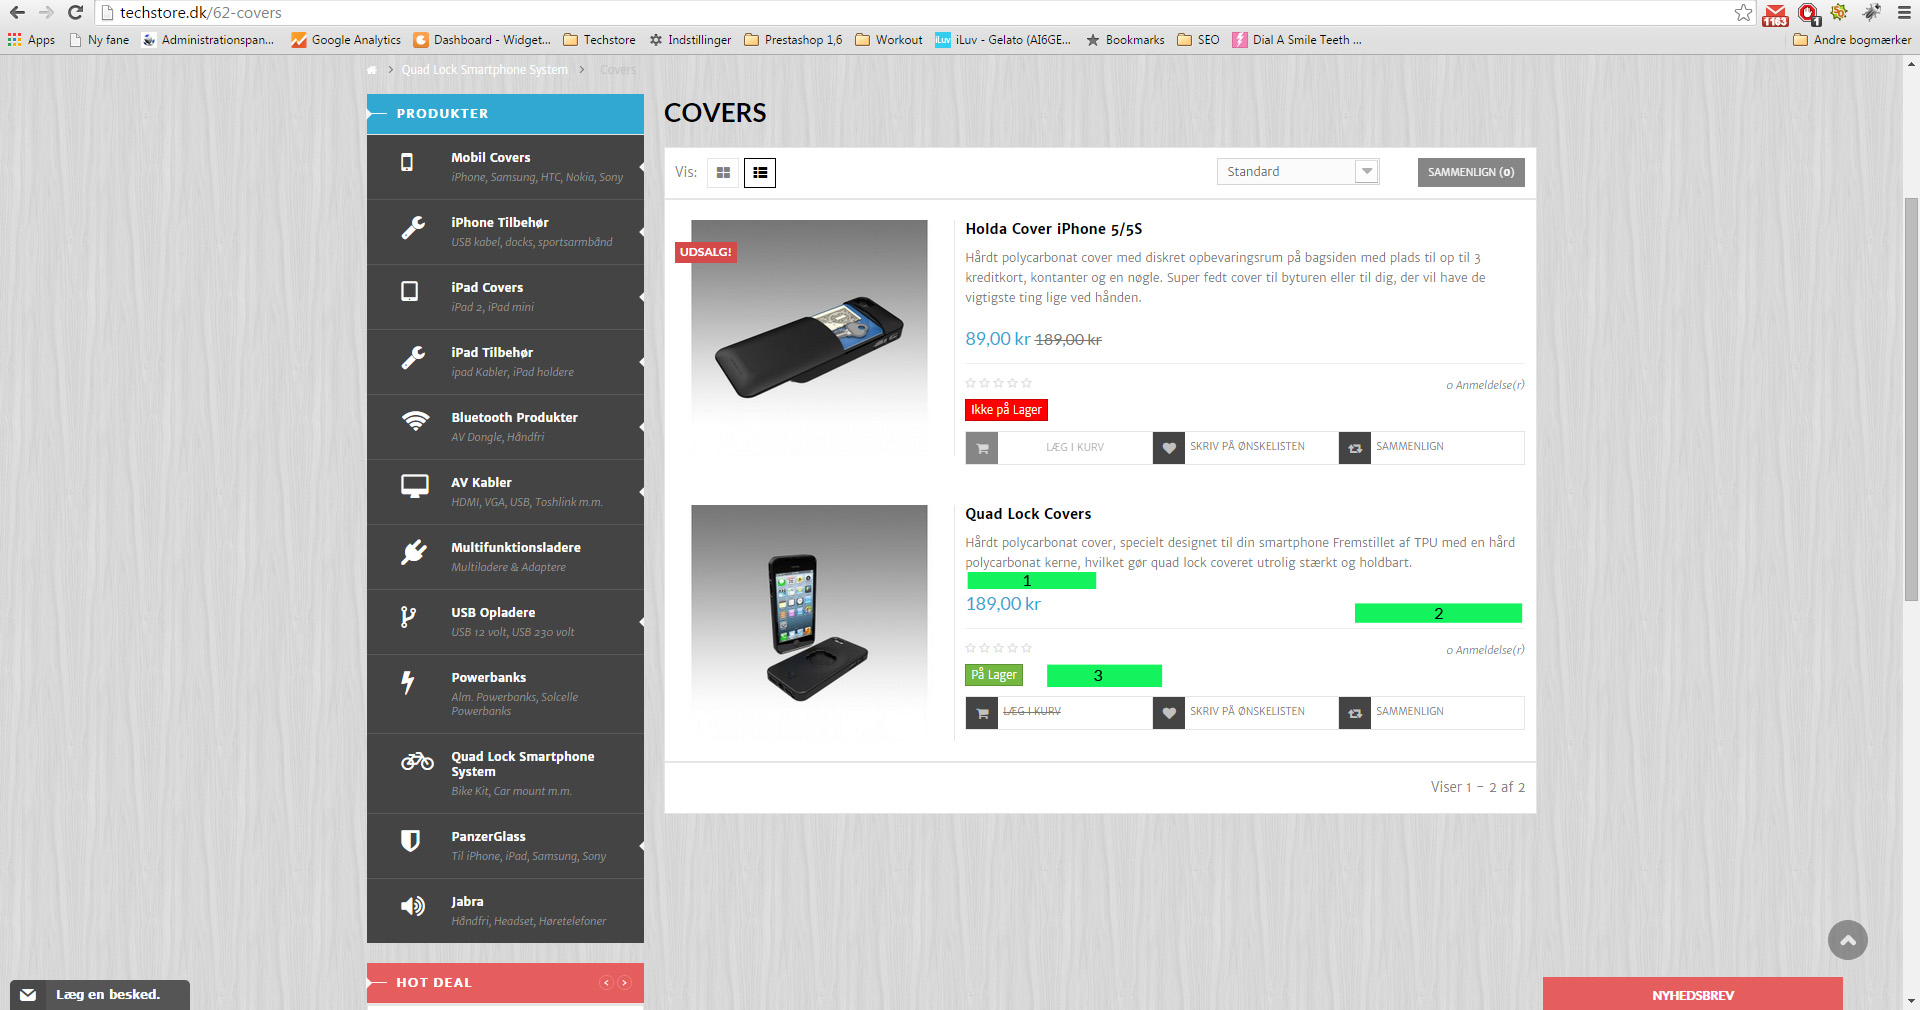Compare the Quad Lock Covers product
Image resolution: width=1920 pixels, height=1010 pixels.
pos(1431,712)
